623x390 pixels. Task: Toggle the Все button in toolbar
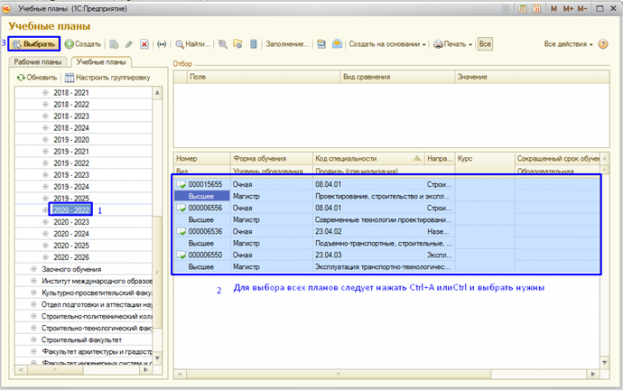pos(485,44)
